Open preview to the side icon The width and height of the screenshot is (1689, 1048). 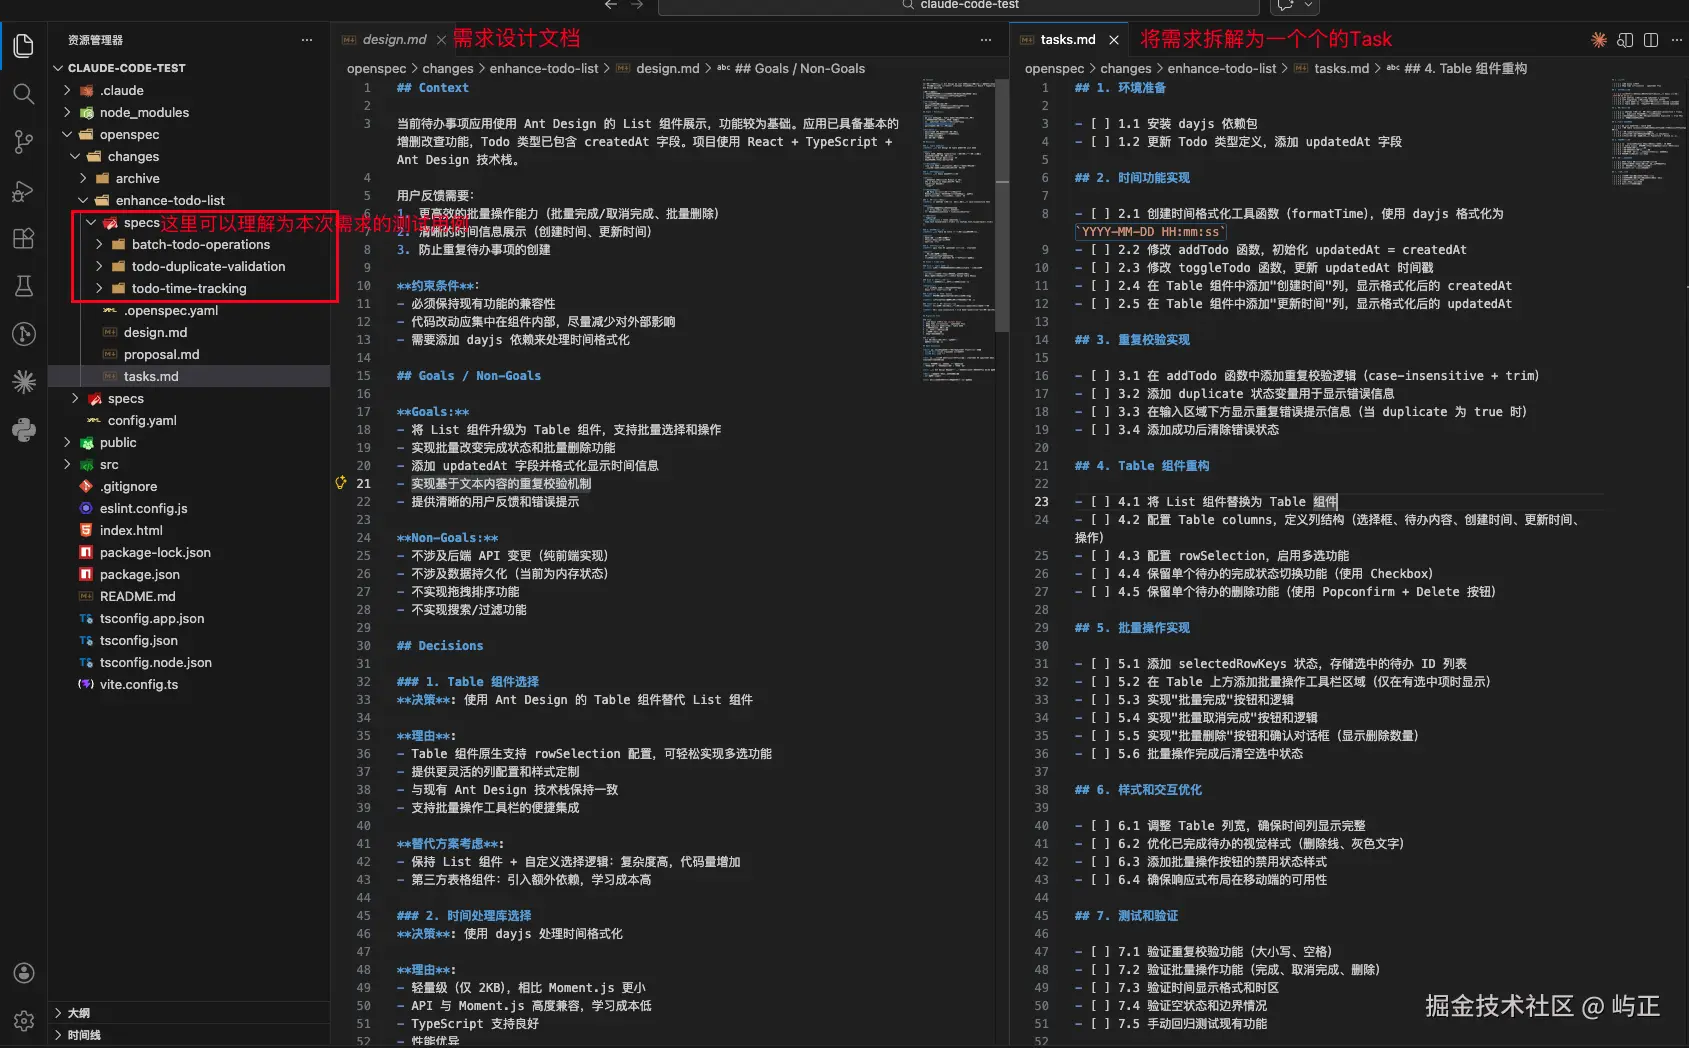coord(1625,40)
